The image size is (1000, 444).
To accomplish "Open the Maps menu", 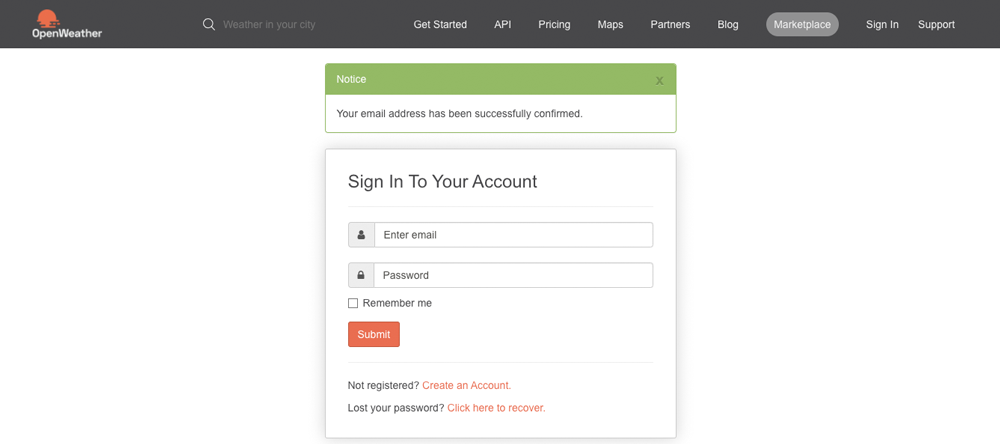I will [x=610, y=24].
